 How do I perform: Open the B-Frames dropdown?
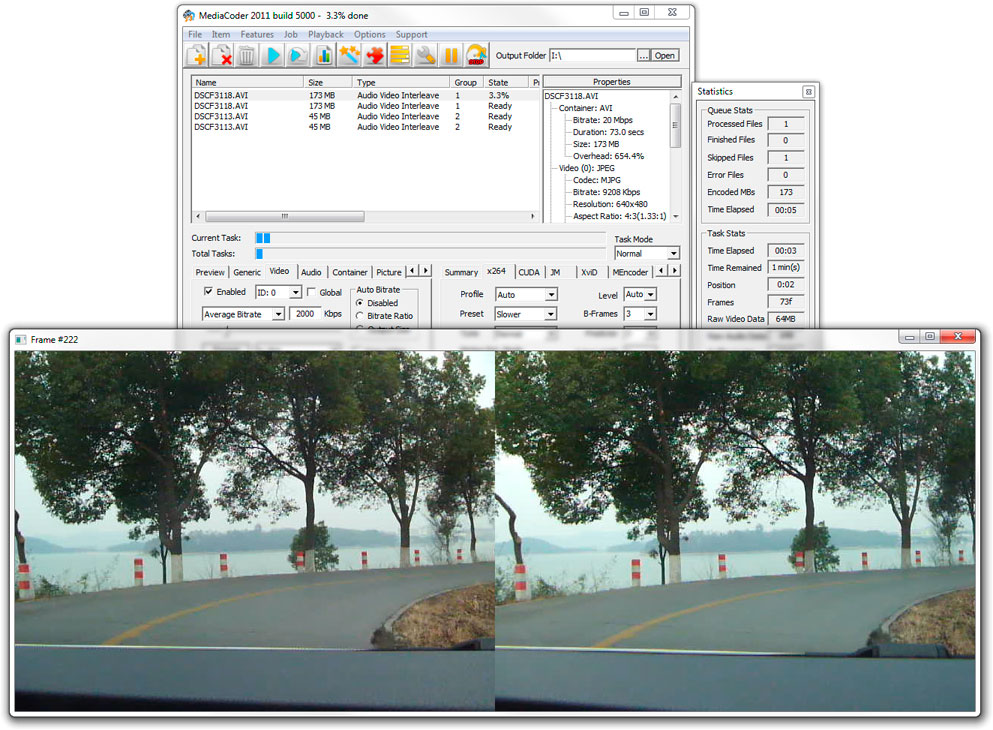click(x=650, y=314)
